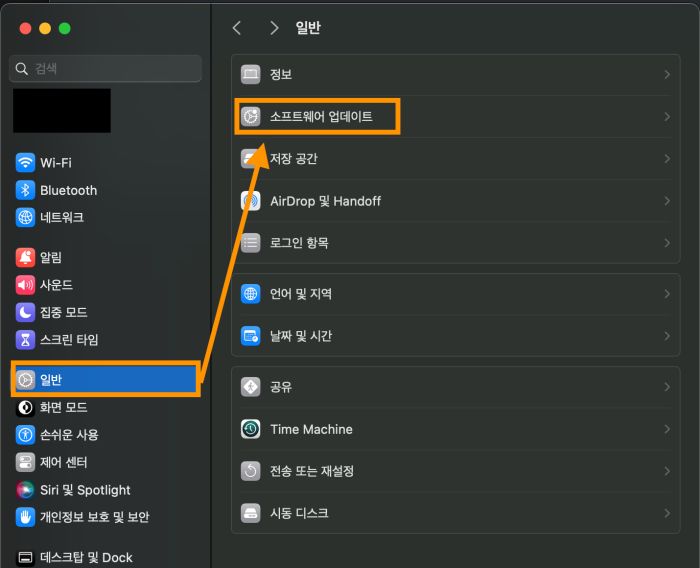
Task: Click the yellow minimize window button
Action: click(x=45, y=29)
